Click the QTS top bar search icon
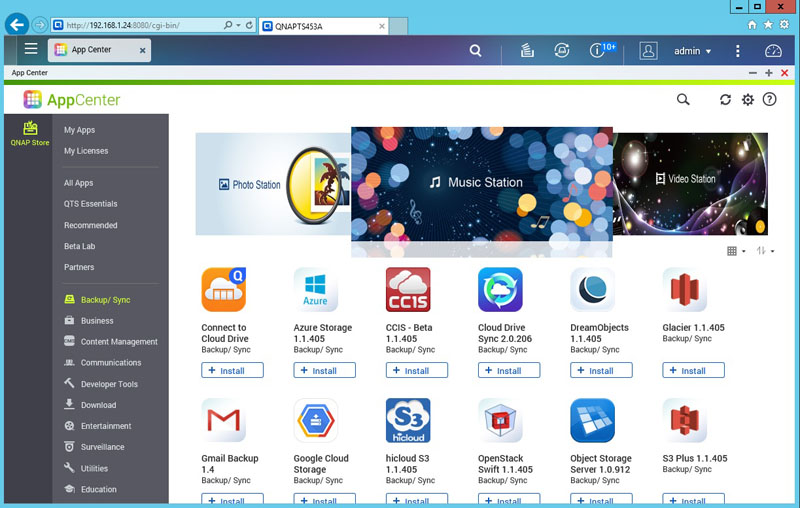Screen dimensions: 800x508 coord(475,50)
